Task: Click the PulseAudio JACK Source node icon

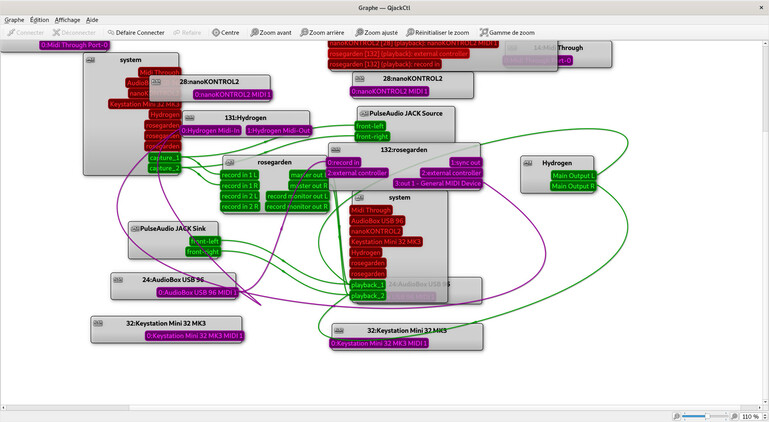Action: click(x=364, y=113)
